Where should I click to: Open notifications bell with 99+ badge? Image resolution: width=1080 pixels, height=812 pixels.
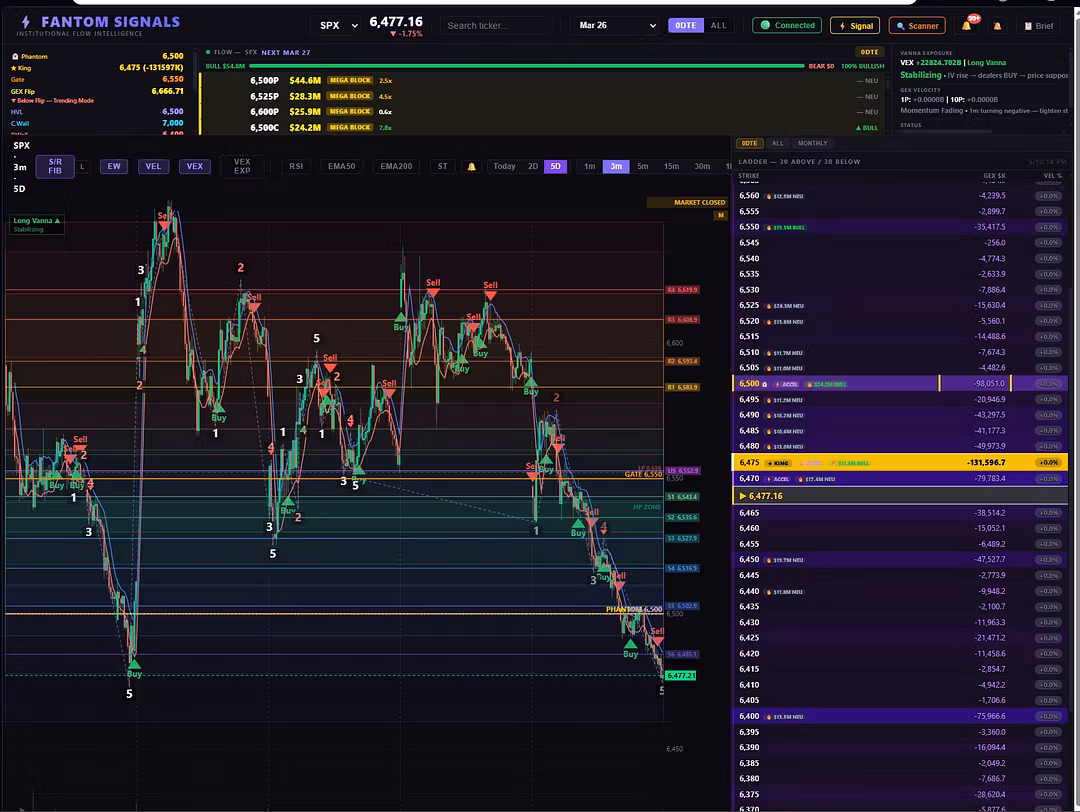click(x=968, y=25)
